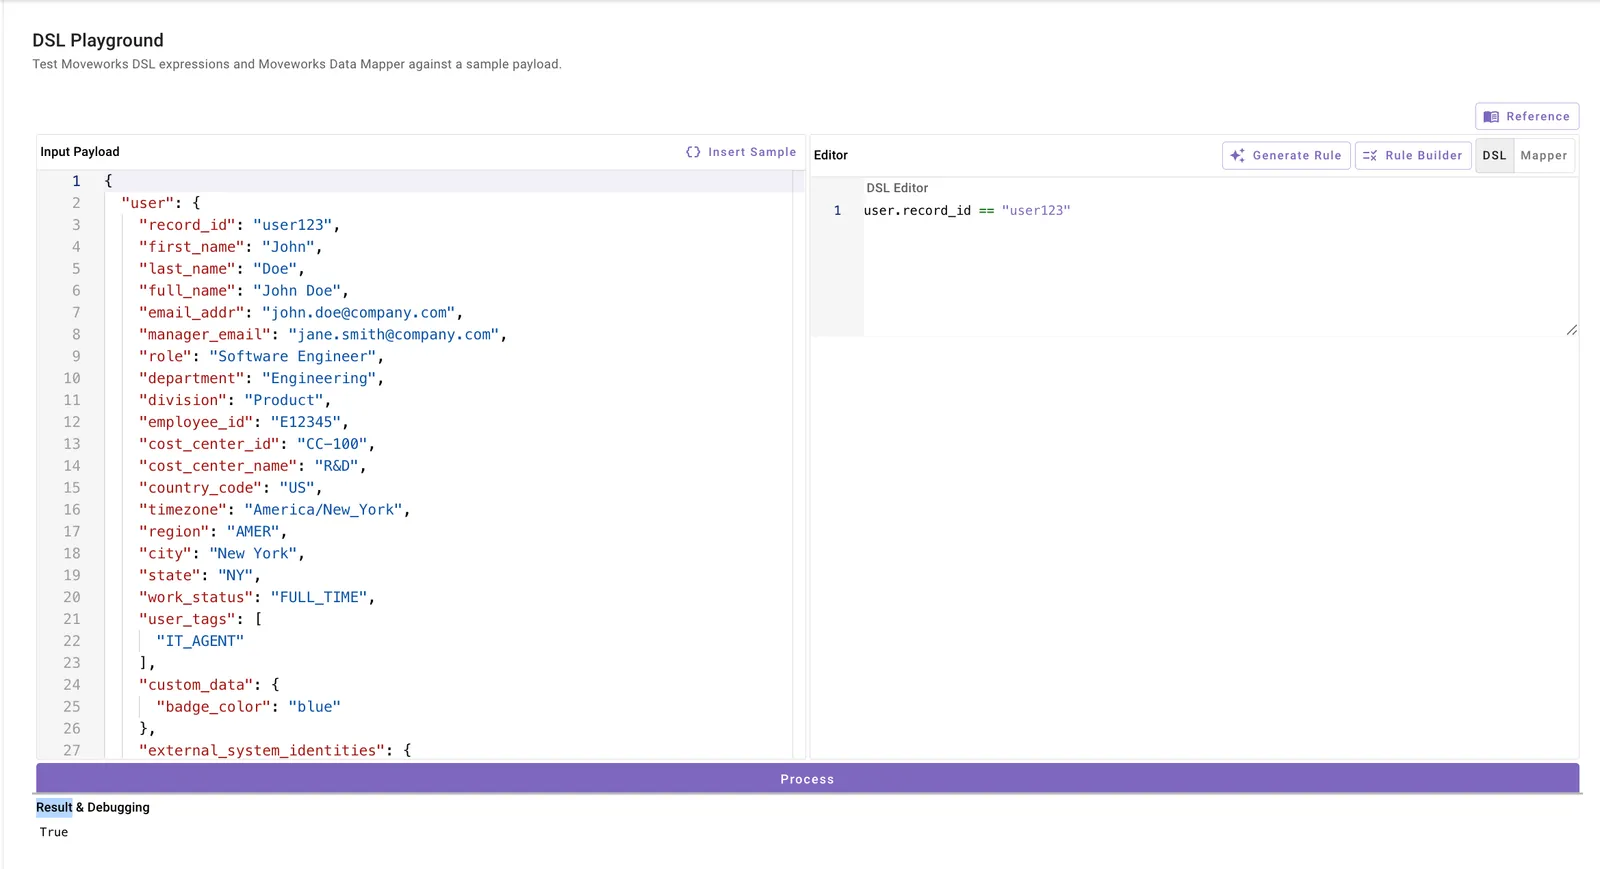Image resolution: width=1600 pixels, height=869 pixels.
Task: Select the "country_code": "US" line
Action: coord(230,489)
